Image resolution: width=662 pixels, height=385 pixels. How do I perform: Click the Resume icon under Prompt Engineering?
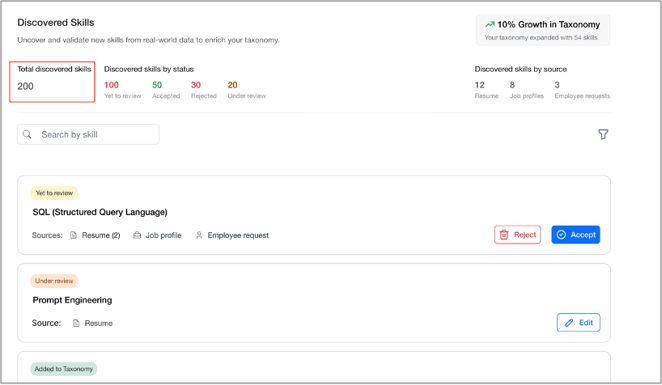(76, 323)
